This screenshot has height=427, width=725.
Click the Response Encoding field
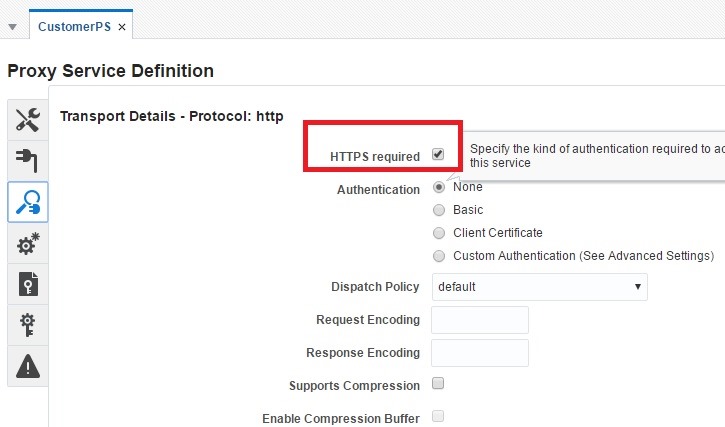(x=479, y=353)
